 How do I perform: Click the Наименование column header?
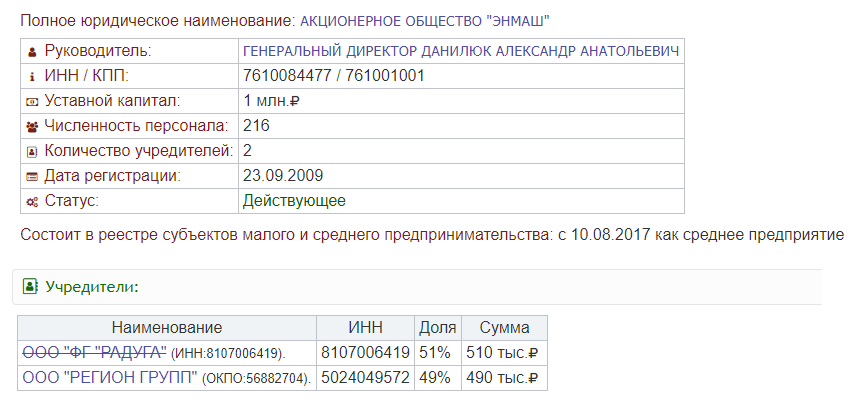click(x=167, y=328)
